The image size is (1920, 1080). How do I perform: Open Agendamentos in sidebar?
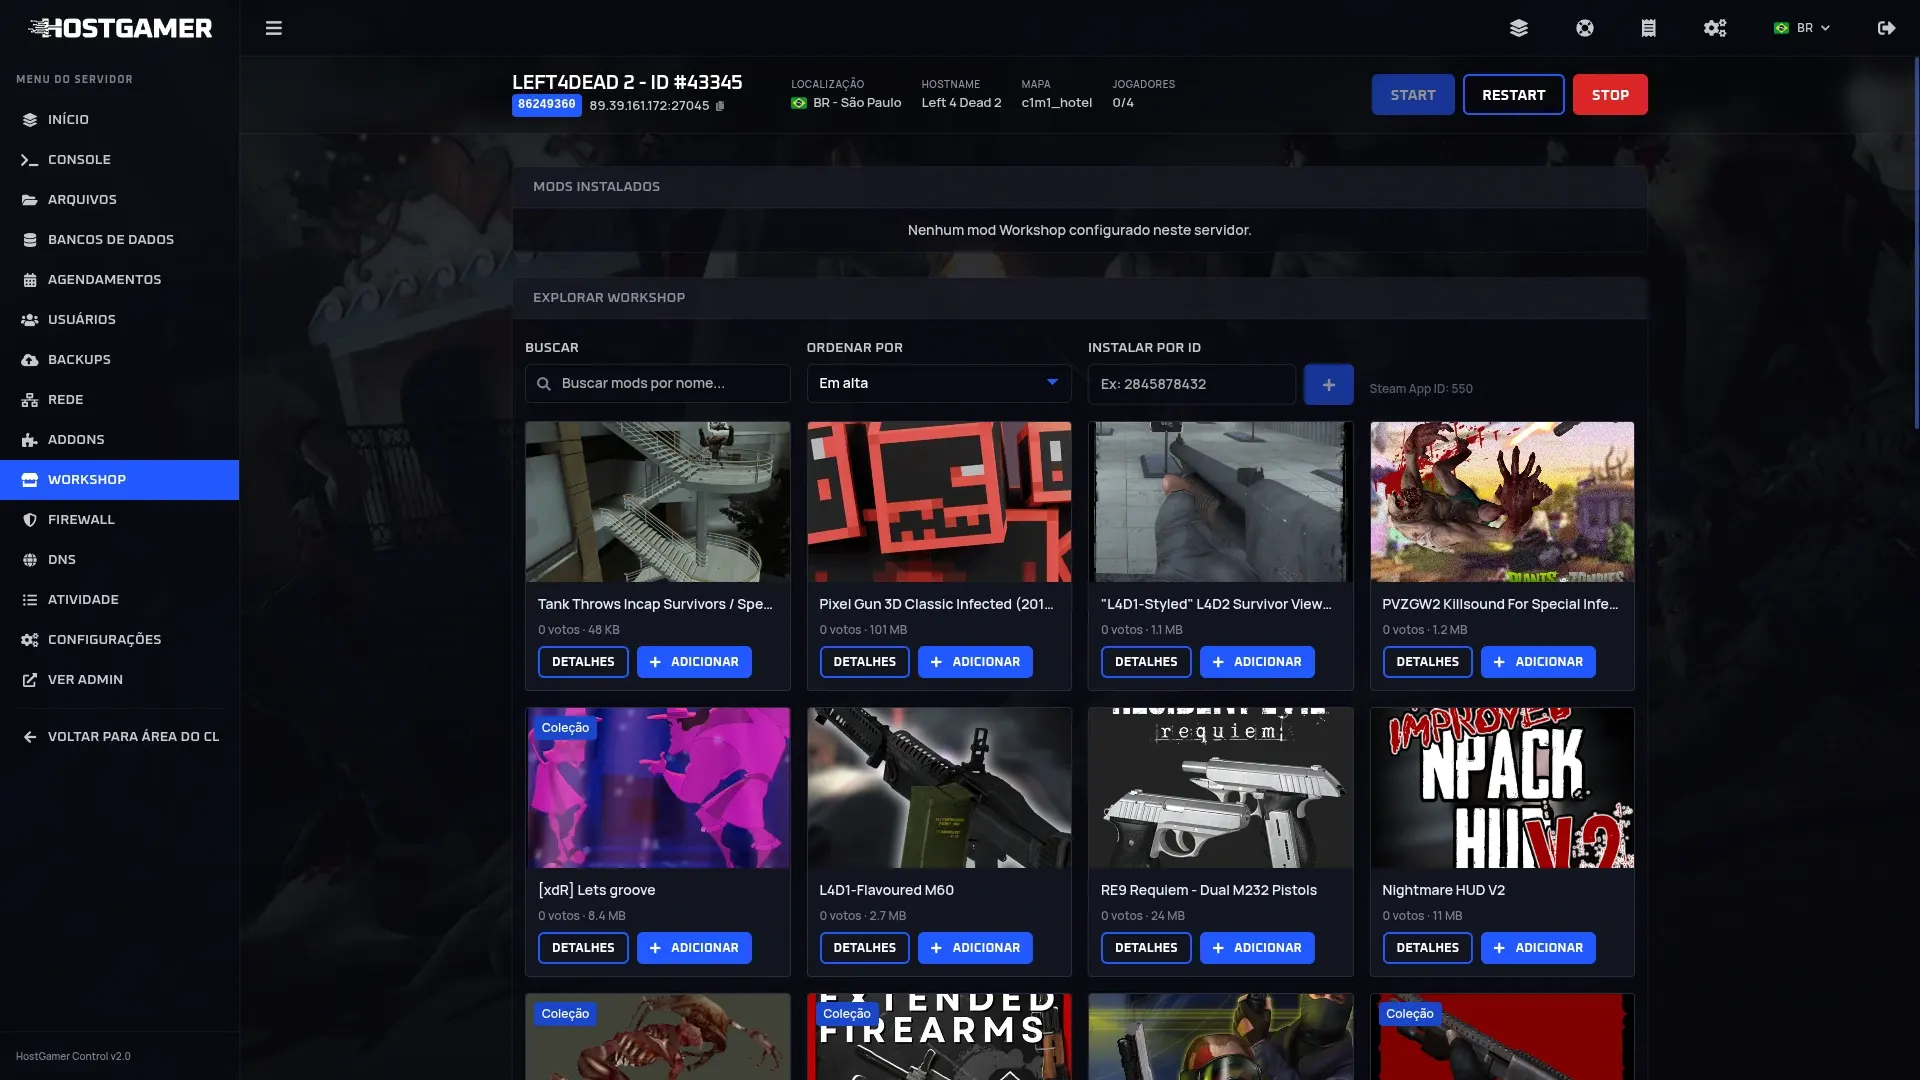pos(120,280)
